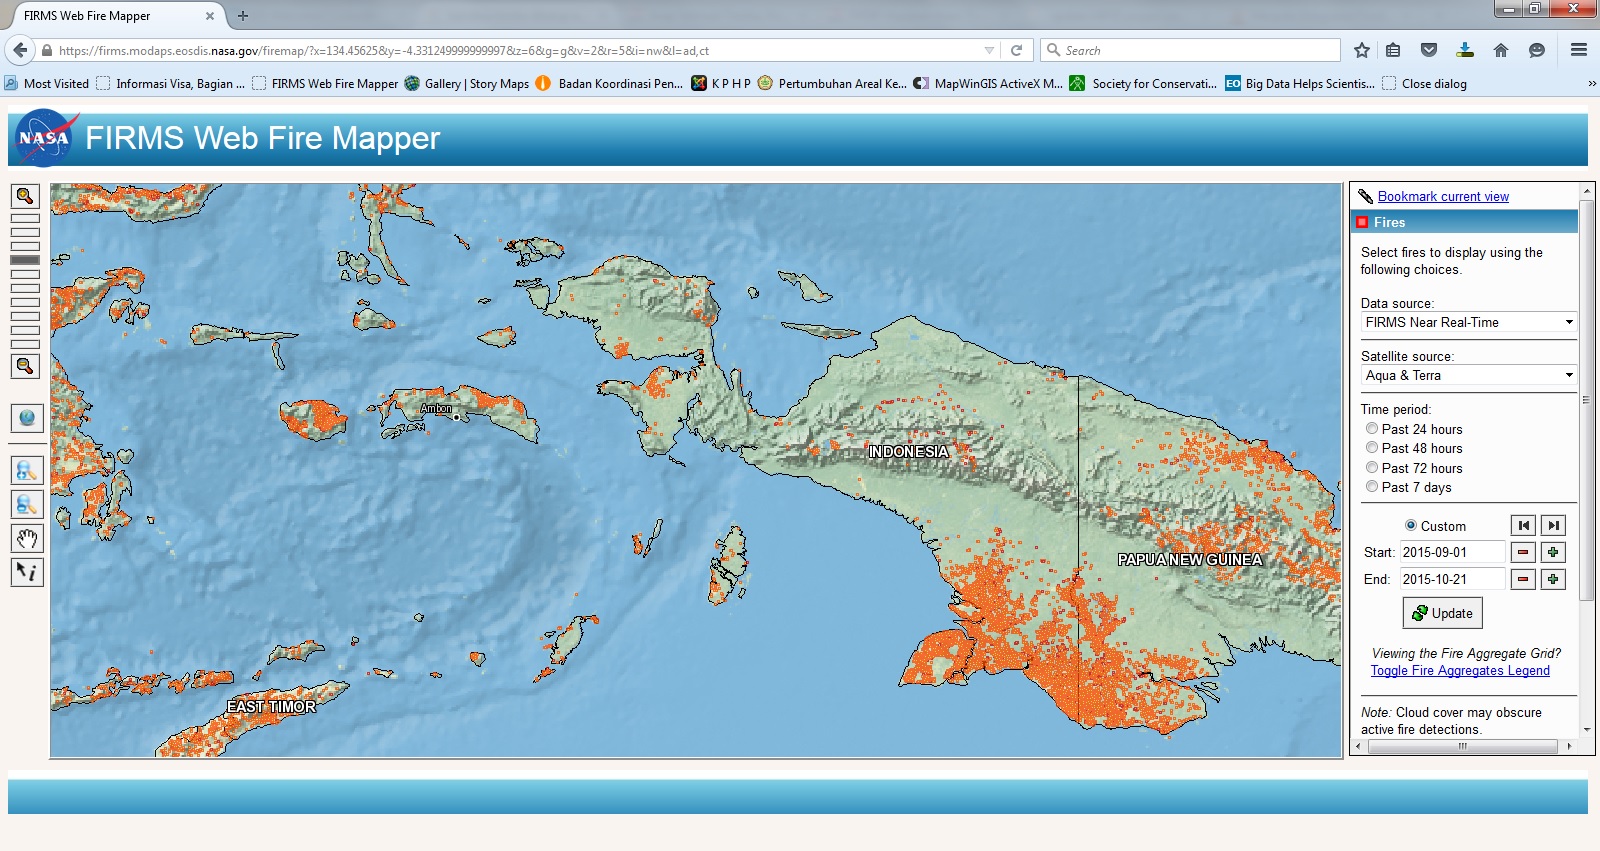
Task: Jump to the first time step
Action: click(1523, 526)
